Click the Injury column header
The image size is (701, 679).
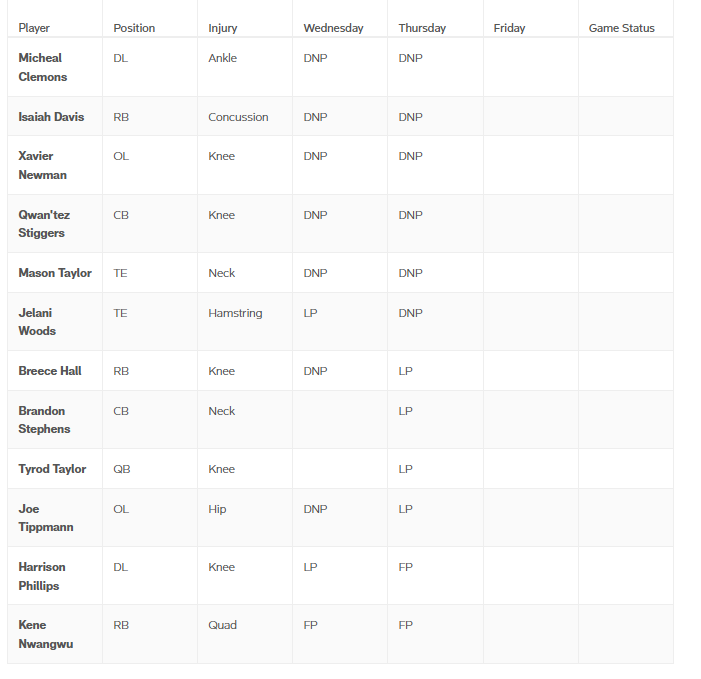coord(223,28)
